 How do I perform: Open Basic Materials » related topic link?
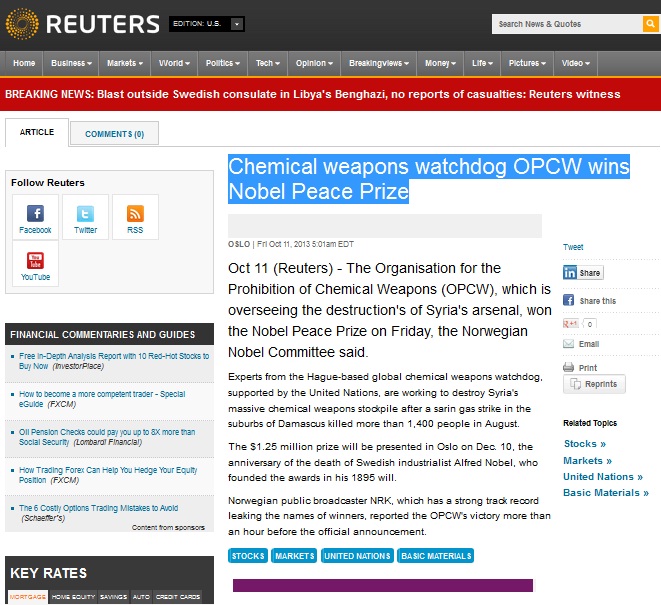coord(606,492)
